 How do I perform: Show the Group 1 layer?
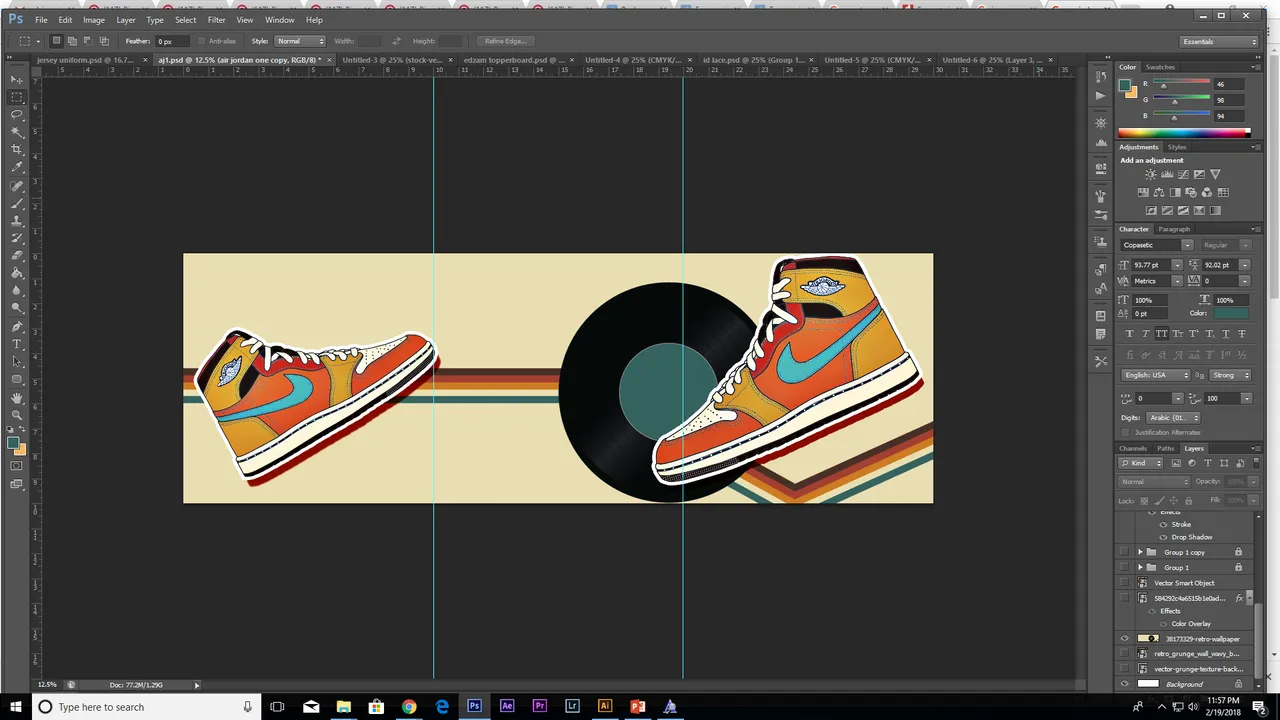click(x=1125, y=567)
